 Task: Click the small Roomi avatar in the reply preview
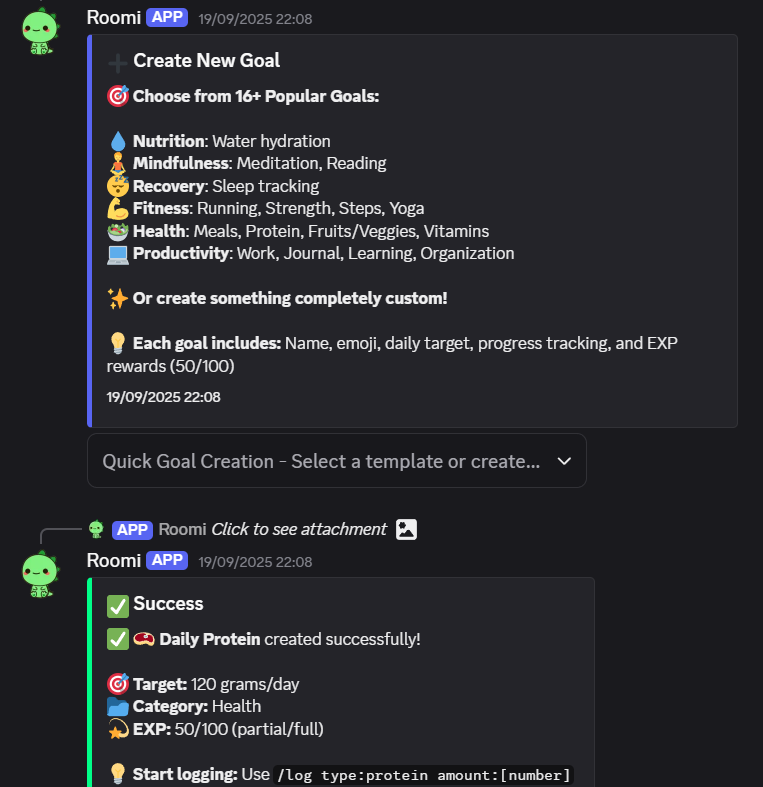(96, 529)
